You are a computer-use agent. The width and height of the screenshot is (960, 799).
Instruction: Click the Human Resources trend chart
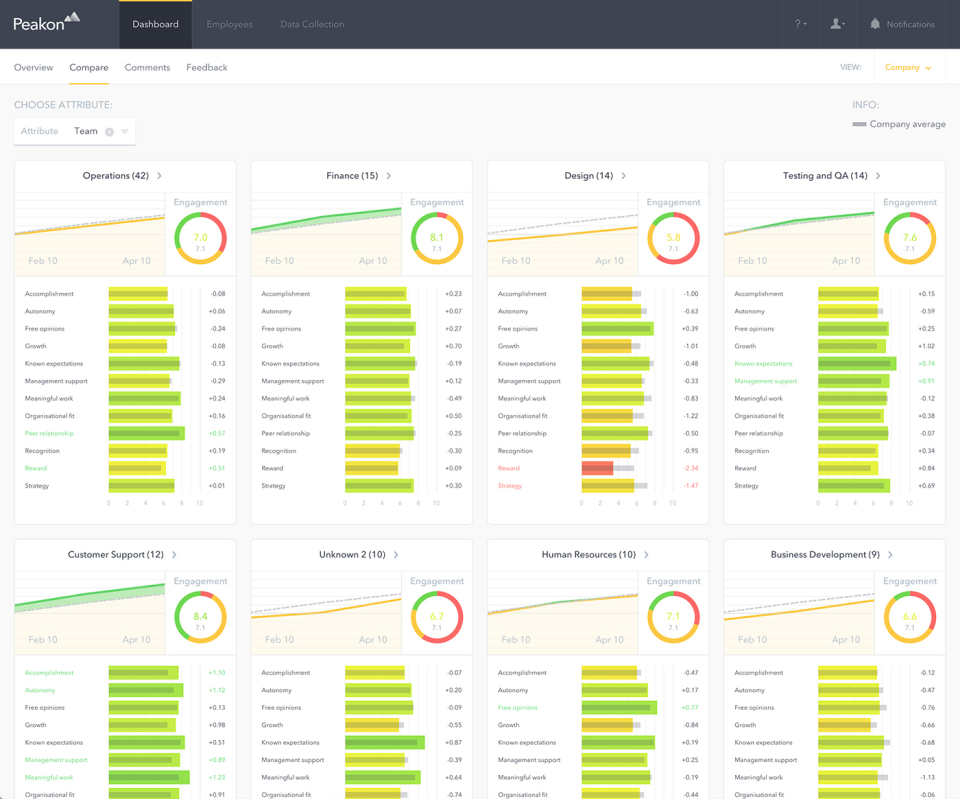562,610
